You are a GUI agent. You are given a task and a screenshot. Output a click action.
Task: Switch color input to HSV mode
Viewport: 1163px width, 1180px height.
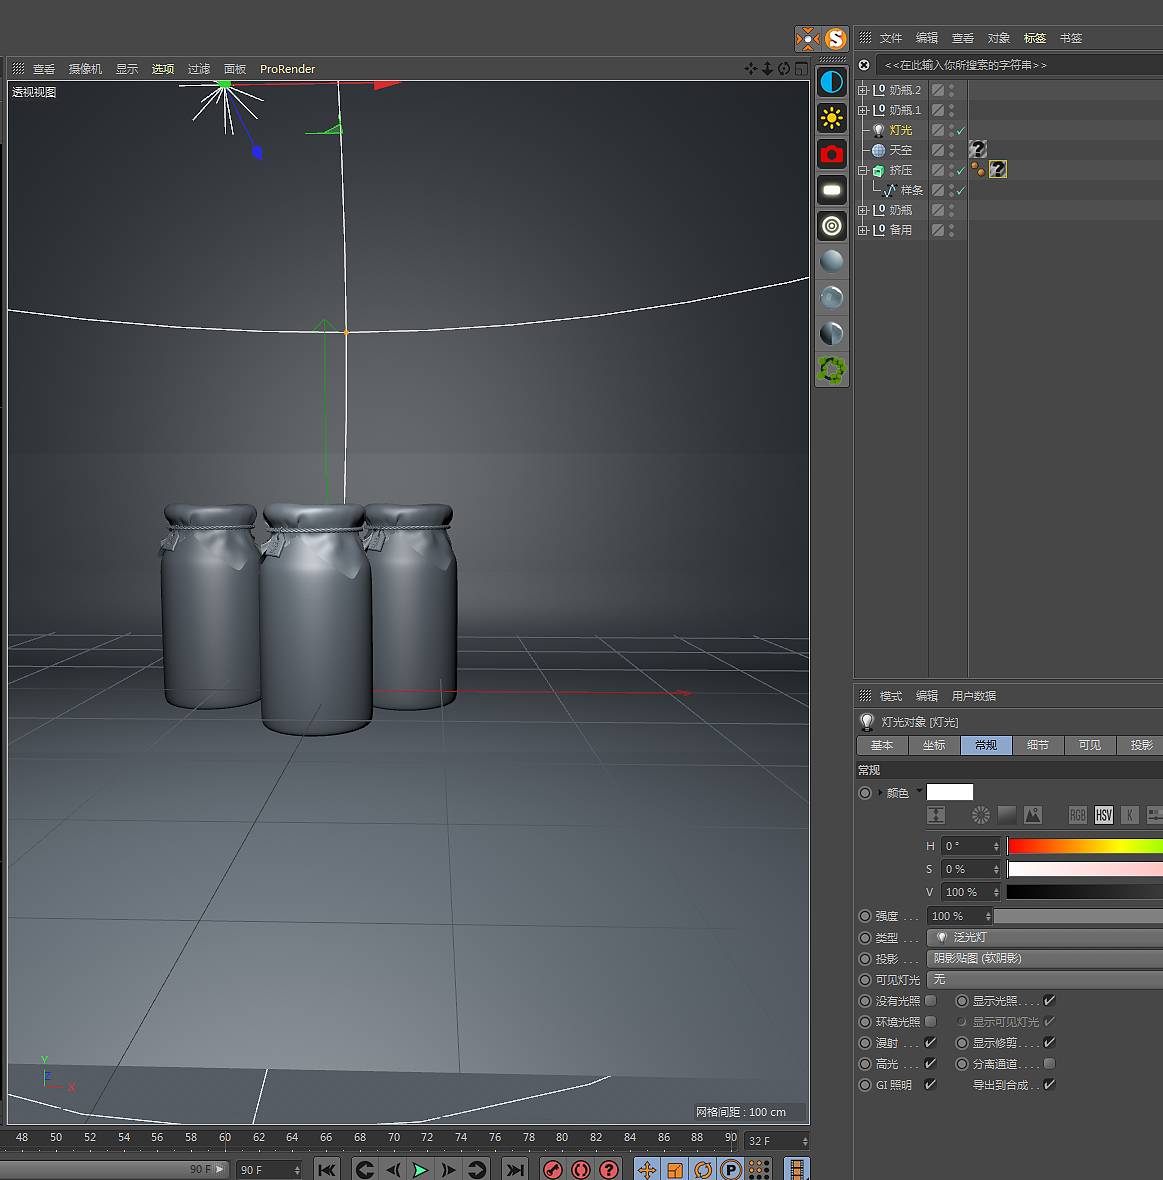(x=1103, y=815)
